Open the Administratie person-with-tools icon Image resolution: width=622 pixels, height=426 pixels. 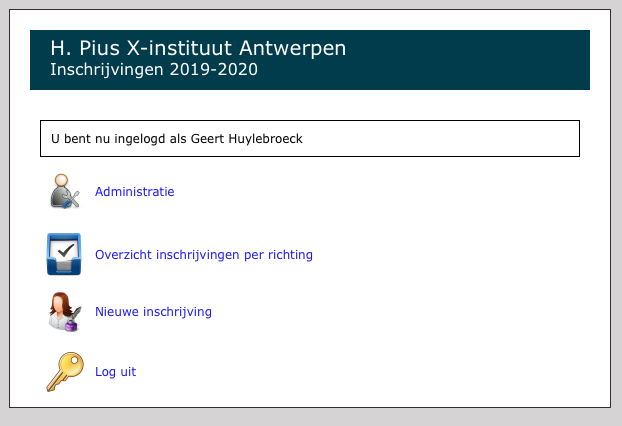pos(65,191)
